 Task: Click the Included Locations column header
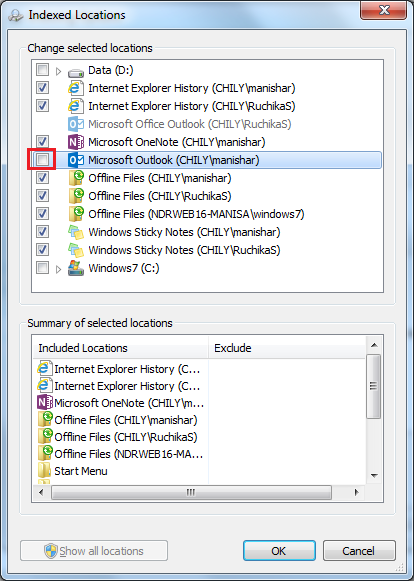[x=121, y=348]
